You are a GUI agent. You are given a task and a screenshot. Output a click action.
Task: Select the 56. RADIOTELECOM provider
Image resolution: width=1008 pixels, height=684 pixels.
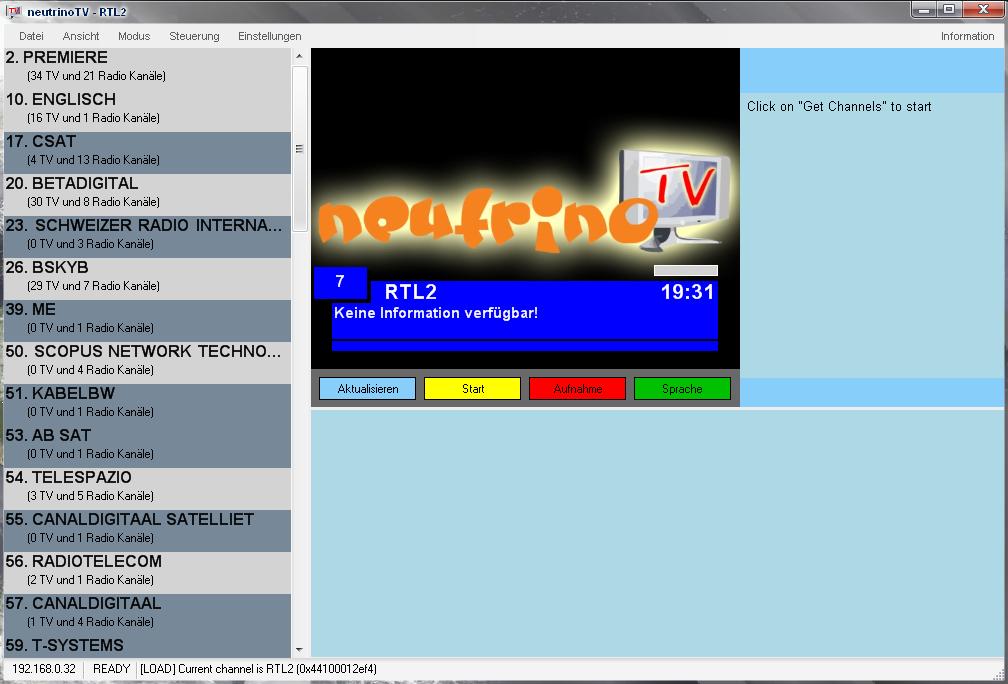pyautogui.click(x=147, y=573)
